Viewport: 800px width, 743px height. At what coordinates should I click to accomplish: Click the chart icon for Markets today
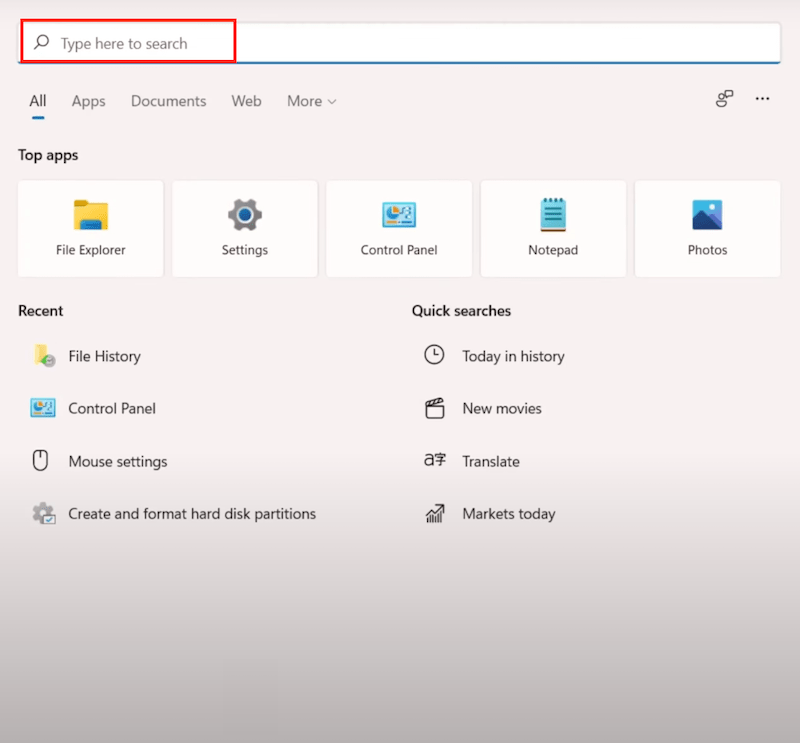click(435, 513)
